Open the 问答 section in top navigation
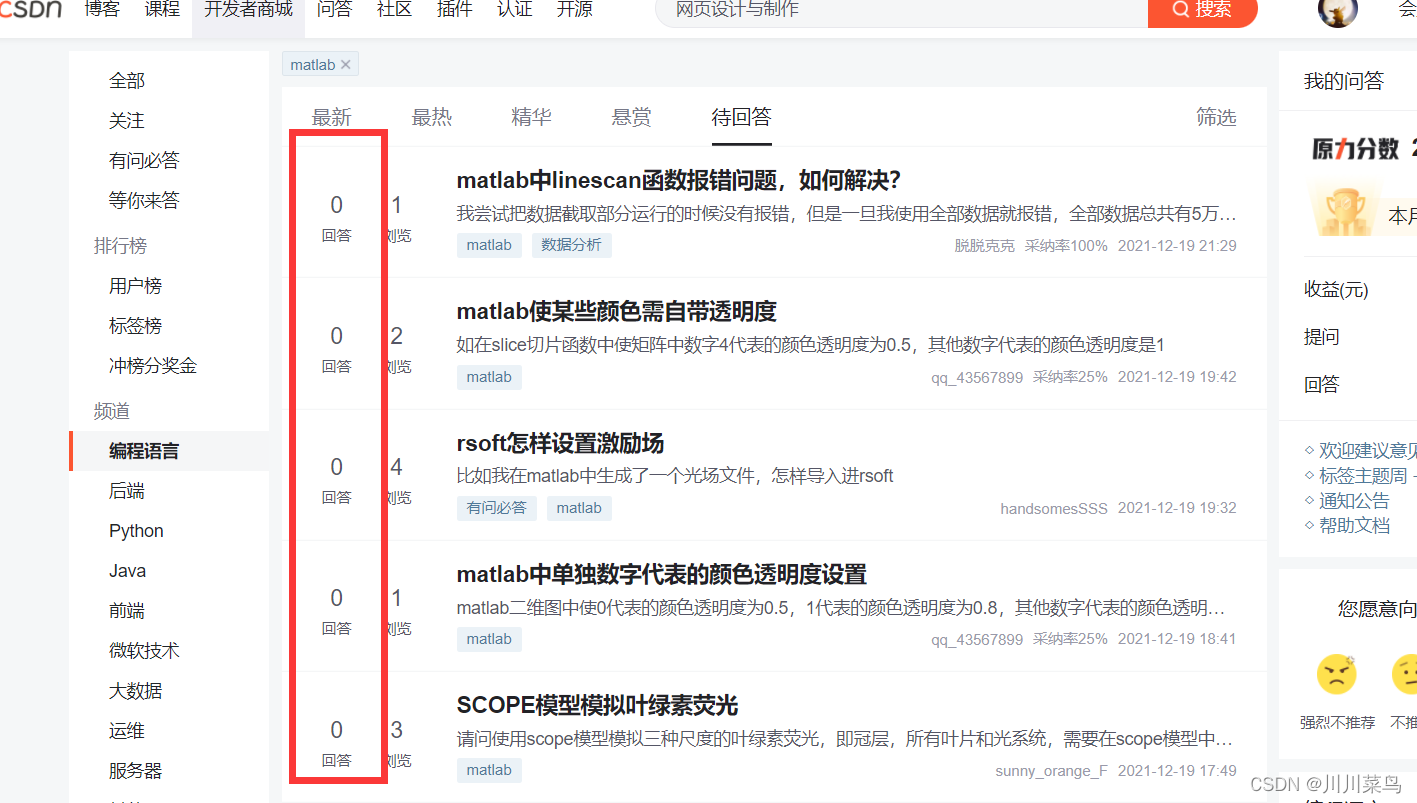 (334, 9)
